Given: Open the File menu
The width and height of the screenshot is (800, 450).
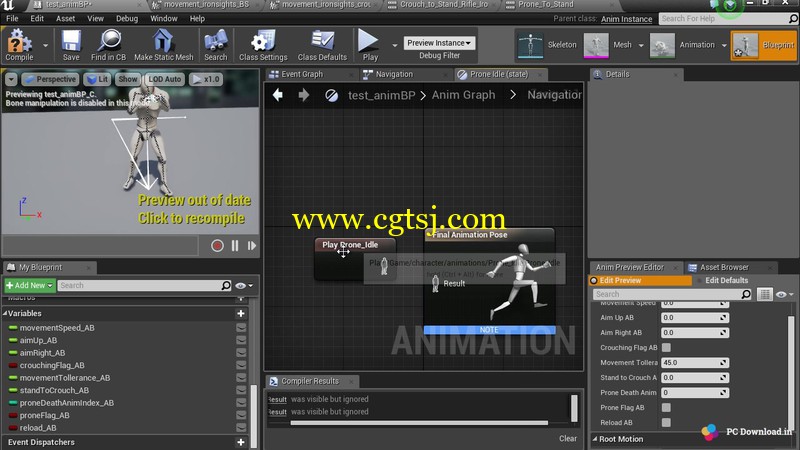Looking at the screenshot, I should [12, 18].
